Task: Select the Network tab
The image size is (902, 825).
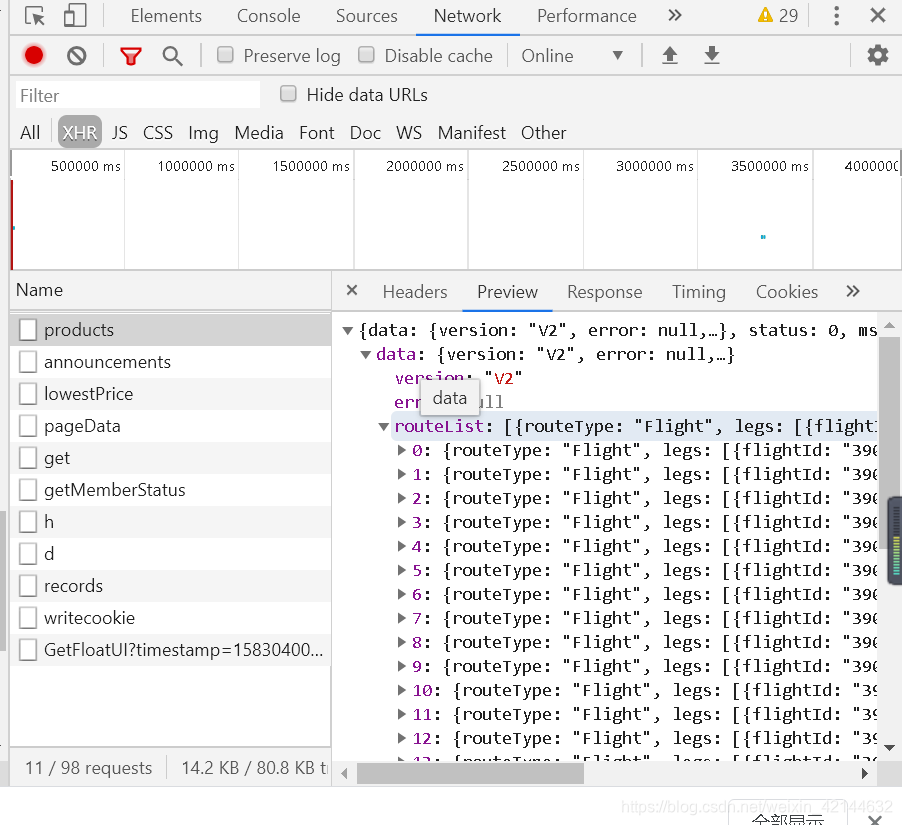Action: [467, 16]
